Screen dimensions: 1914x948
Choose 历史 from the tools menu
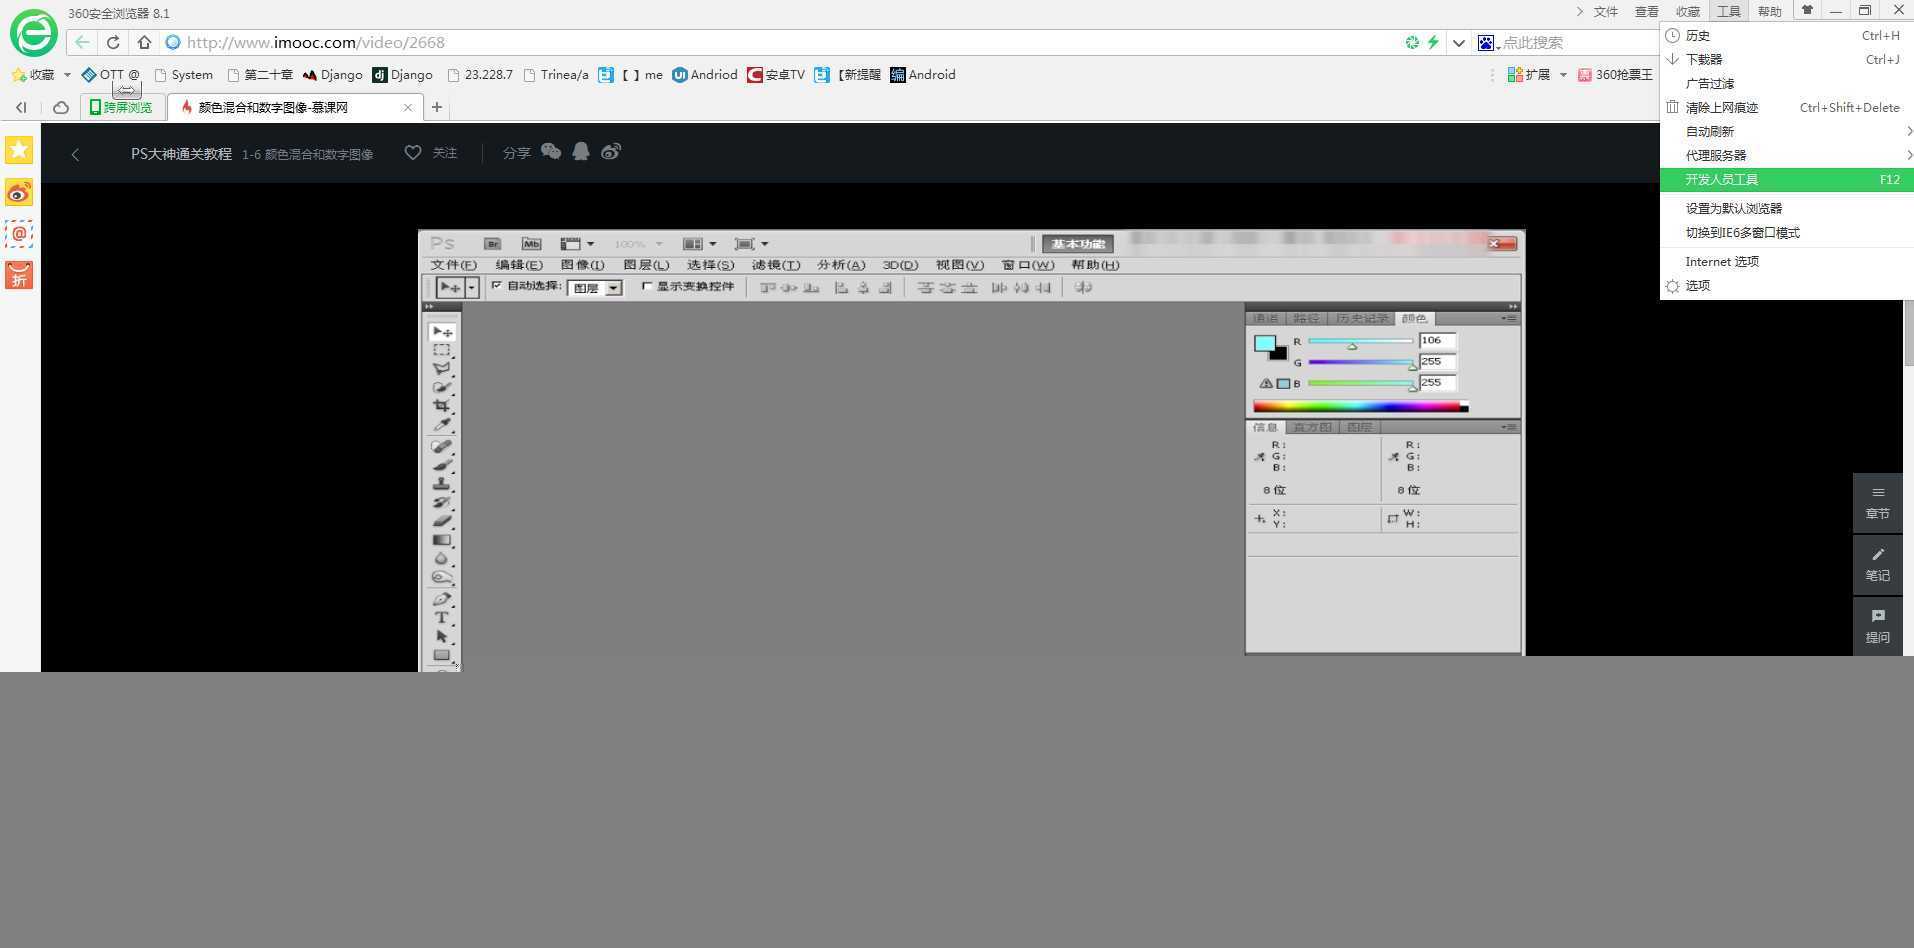(x=1787, y=36)
